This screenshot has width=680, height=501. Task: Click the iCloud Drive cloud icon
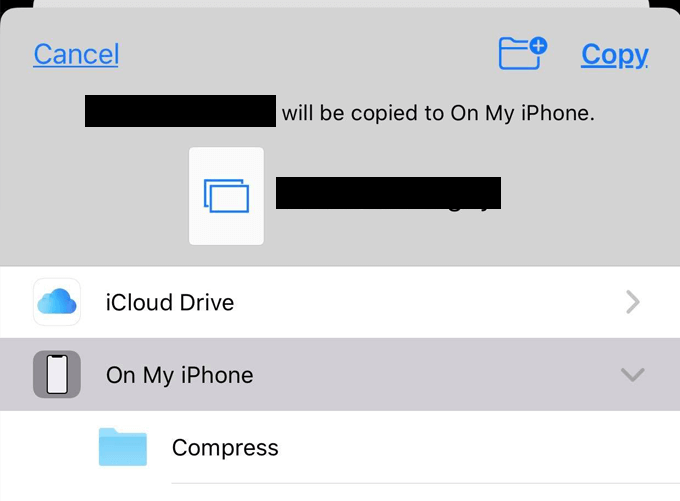[x=57, y=302]
